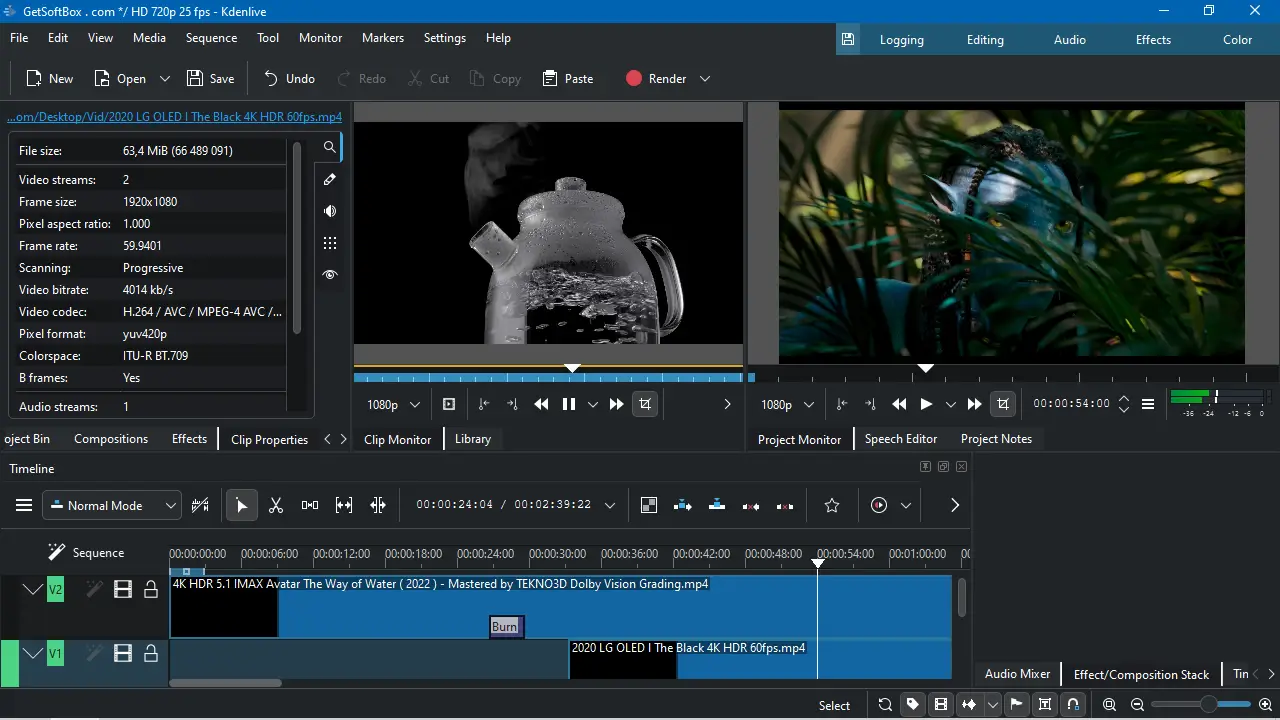Toggle snap magnet in status bar

click(1073, 704)
